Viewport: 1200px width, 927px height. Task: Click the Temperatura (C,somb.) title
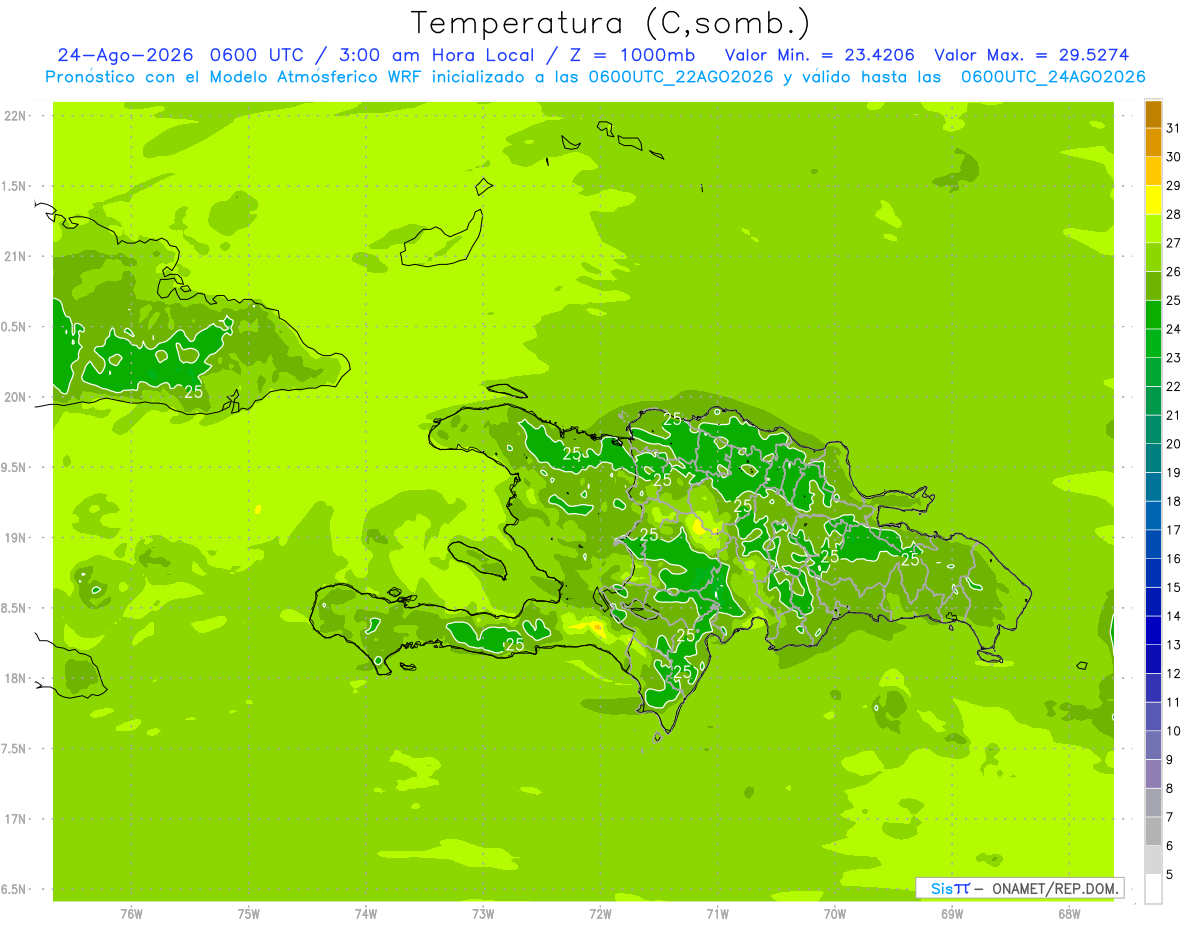611,23
